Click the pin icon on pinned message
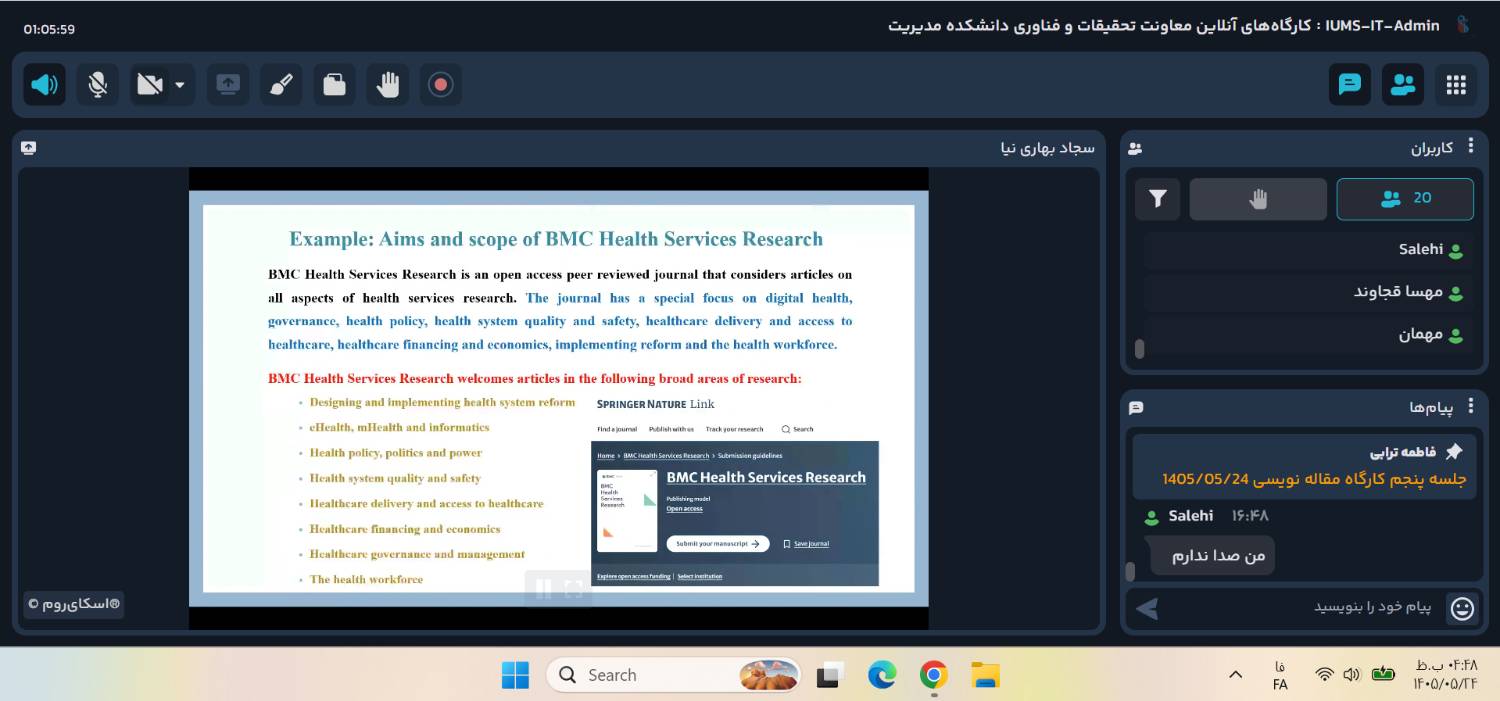The image size is (1500, 701). point(1454,452)
